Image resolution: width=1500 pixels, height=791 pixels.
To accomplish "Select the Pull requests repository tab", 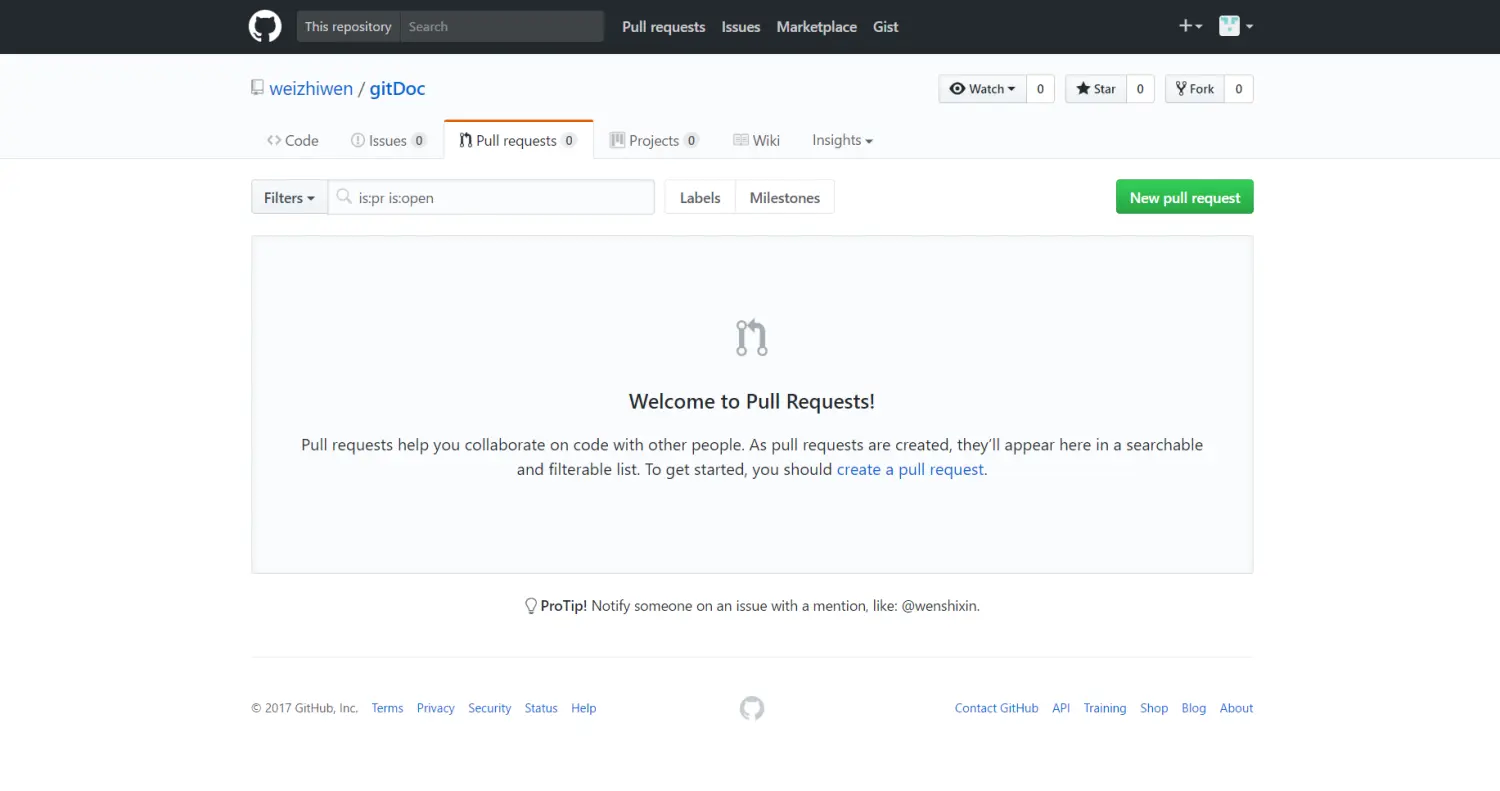I will point(518,140).
